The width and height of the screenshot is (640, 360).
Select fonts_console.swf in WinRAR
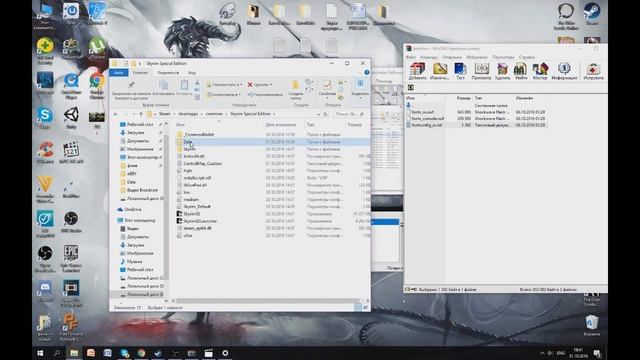(427, 118)
